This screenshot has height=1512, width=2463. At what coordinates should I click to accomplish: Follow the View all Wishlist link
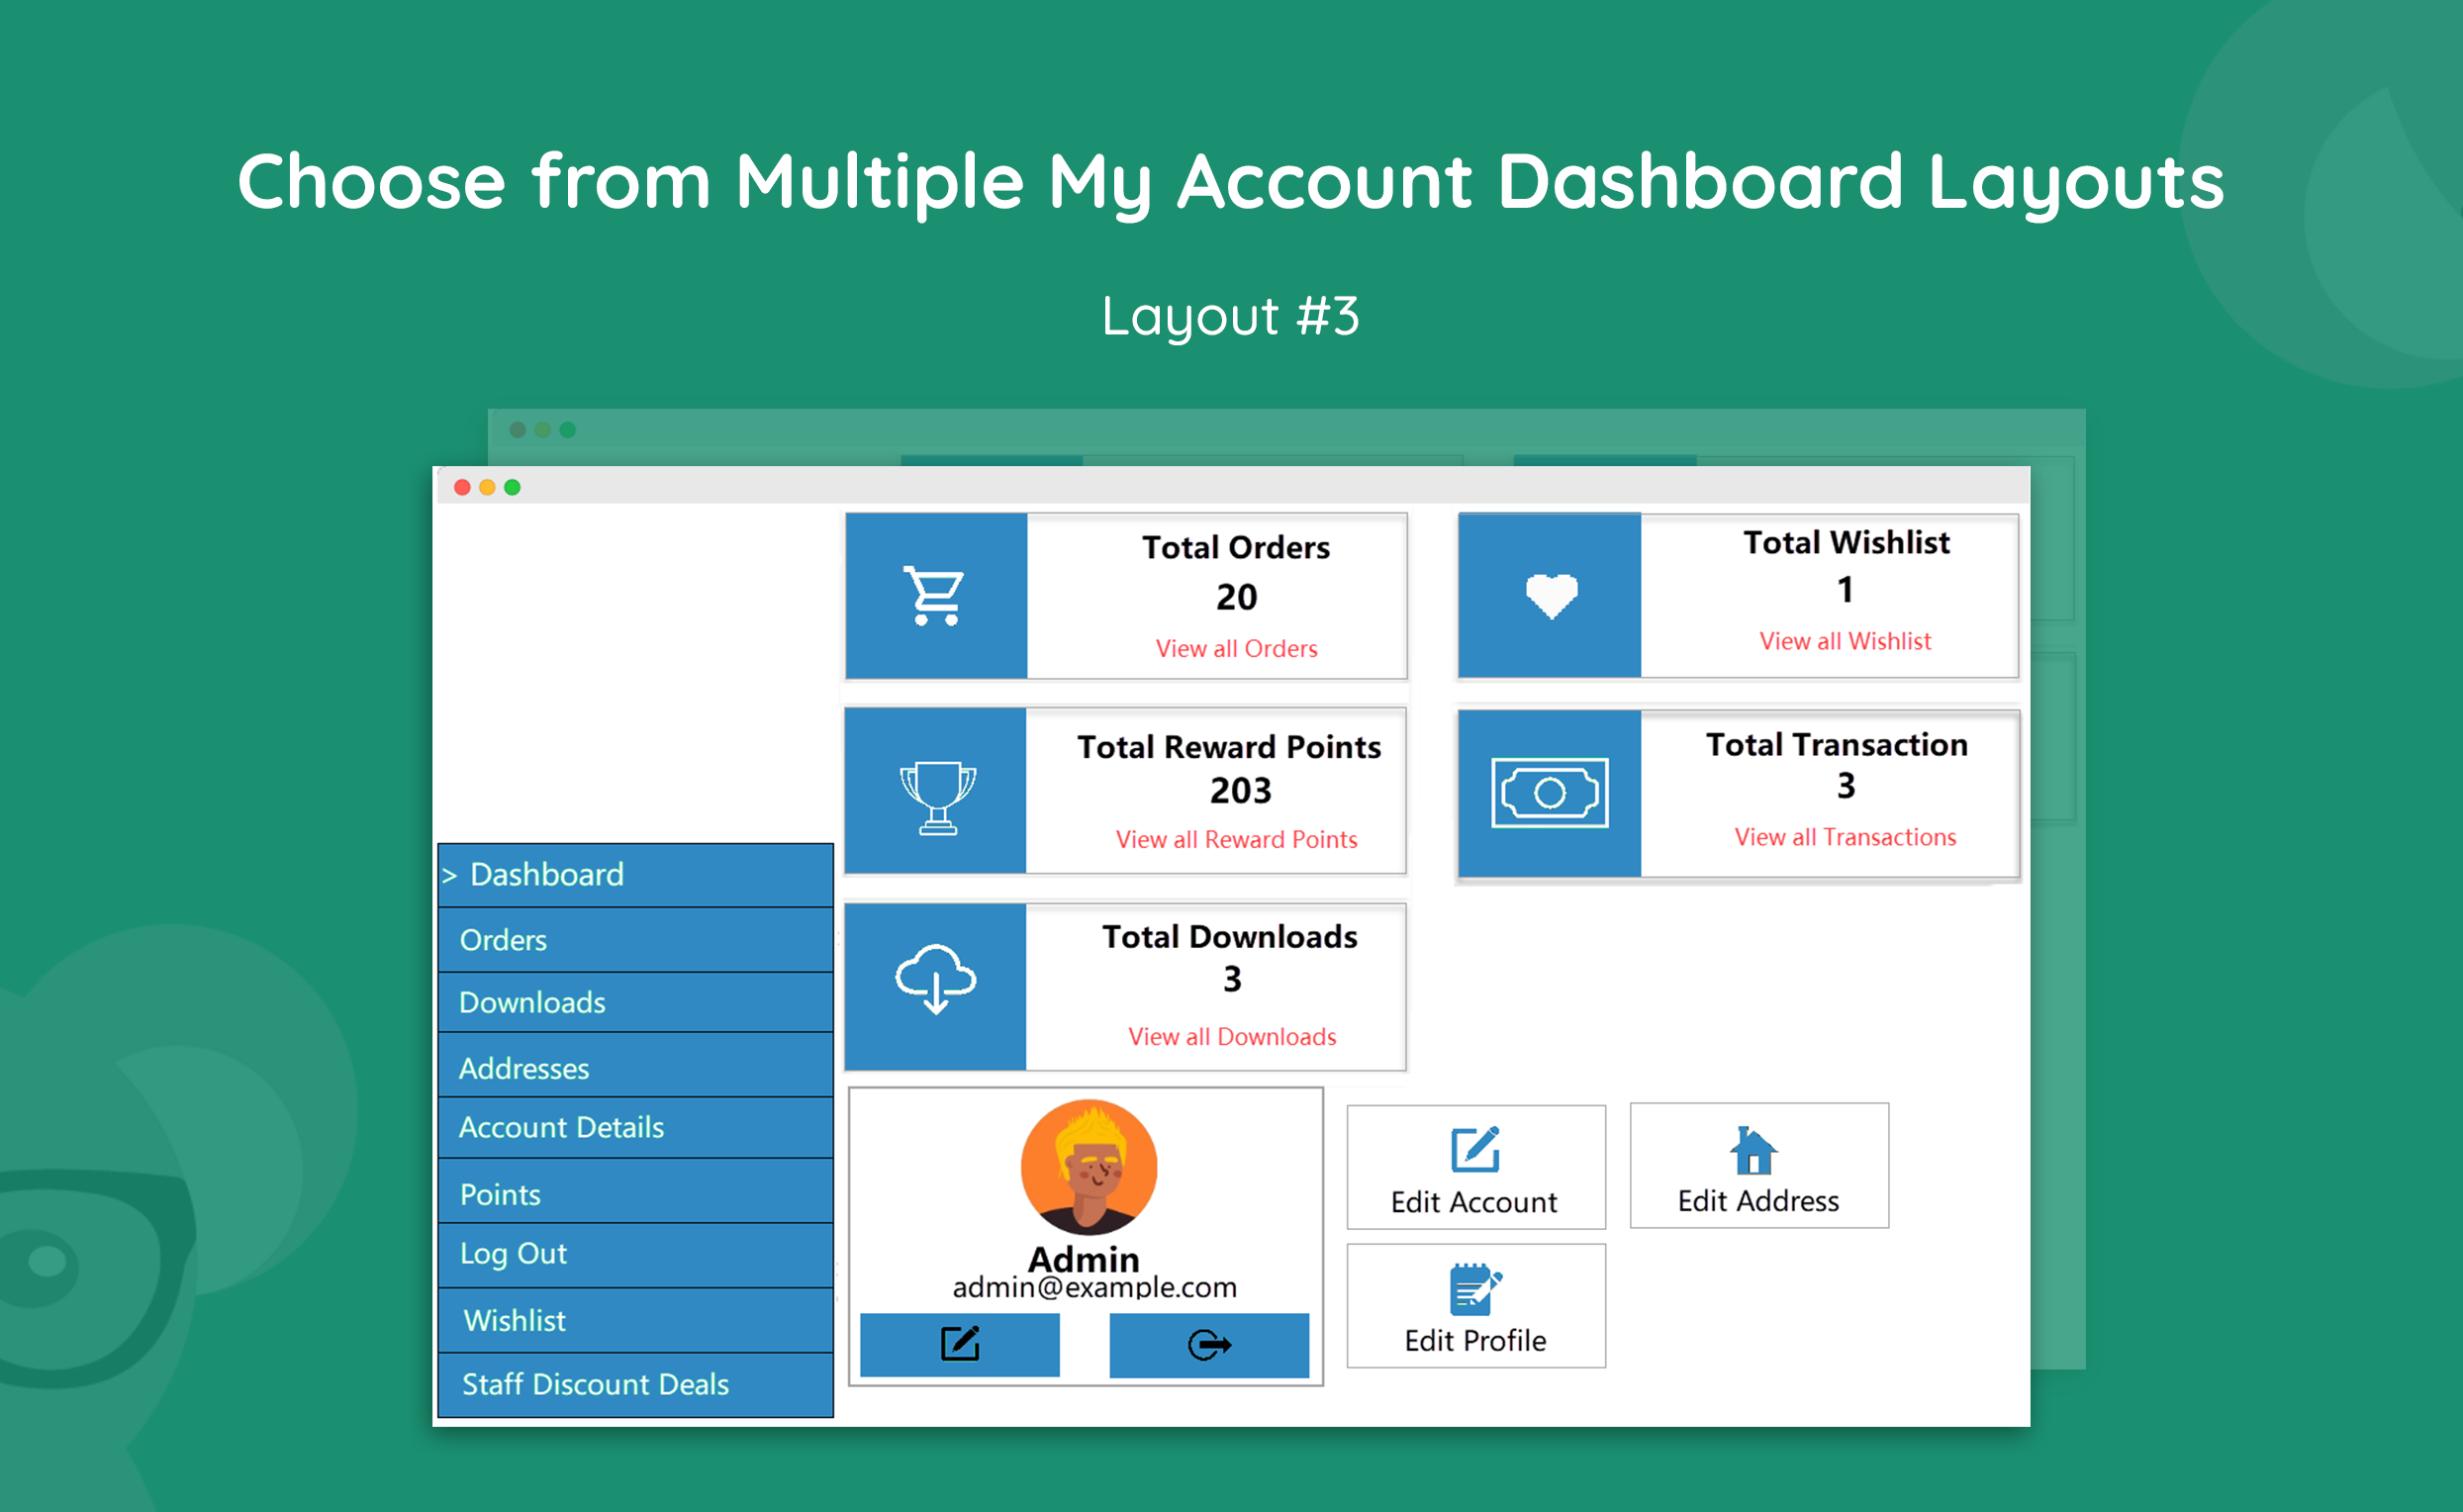click(1844, 641)
